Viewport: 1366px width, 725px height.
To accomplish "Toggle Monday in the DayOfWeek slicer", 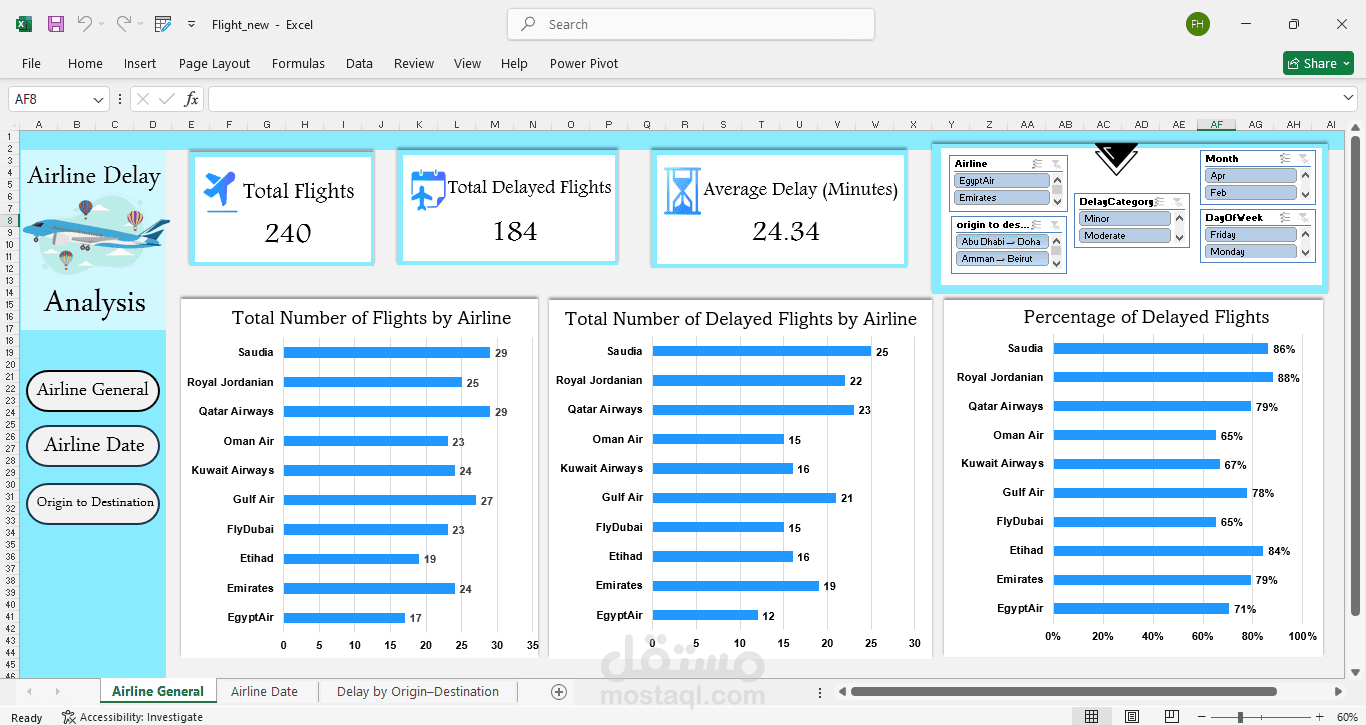I will [x=1250, y=252].
